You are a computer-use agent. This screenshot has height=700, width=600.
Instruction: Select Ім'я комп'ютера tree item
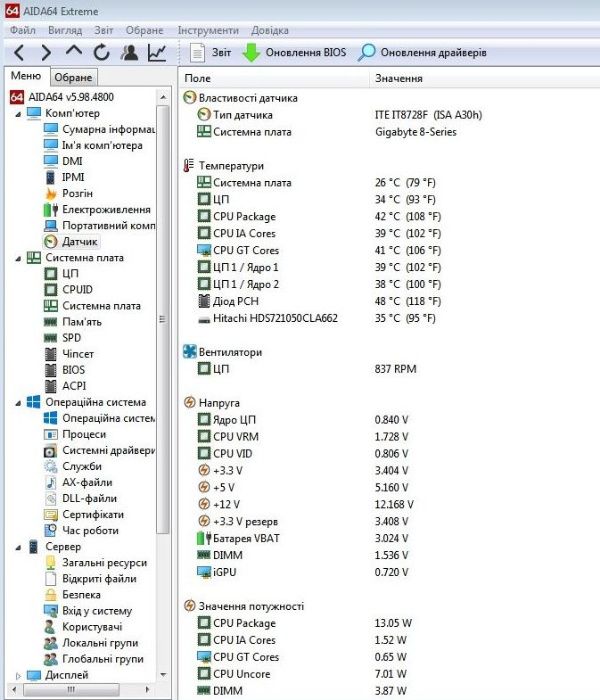[x=93, y=145]
